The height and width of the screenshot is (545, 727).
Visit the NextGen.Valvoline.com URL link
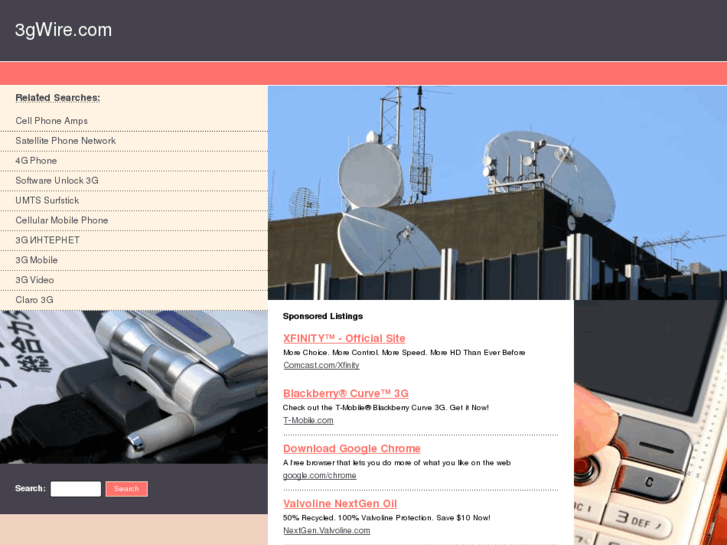pyautogui.click(x=326, y=531)
